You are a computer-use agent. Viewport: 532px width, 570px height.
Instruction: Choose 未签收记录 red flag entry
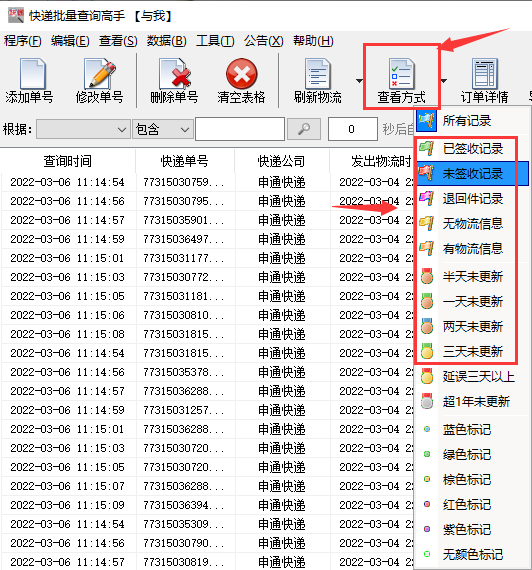473,173
